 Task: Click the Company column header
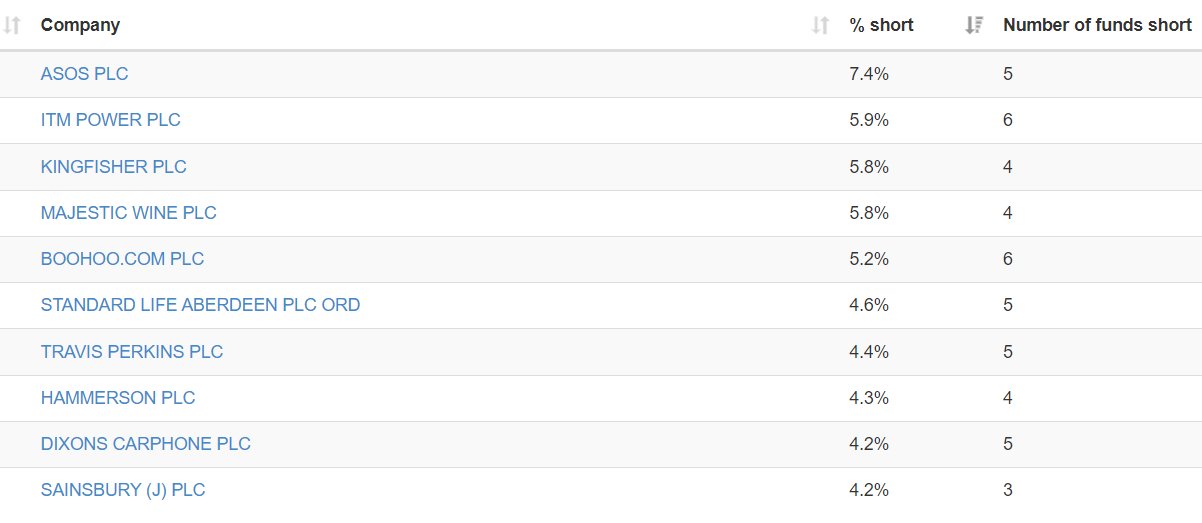point(80,26)
